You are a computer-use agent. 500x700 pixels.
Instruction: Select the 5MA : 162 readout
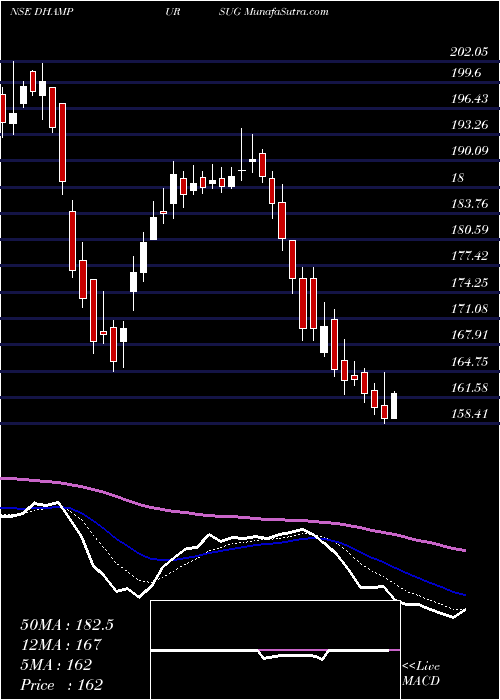point(56,664)
